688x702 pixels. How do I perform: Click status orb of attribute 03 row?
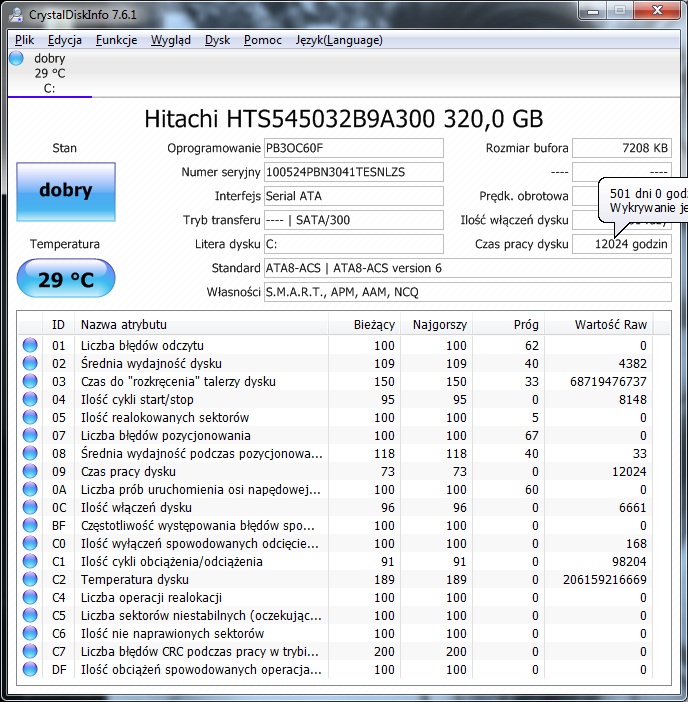click(x=30, y=381)
